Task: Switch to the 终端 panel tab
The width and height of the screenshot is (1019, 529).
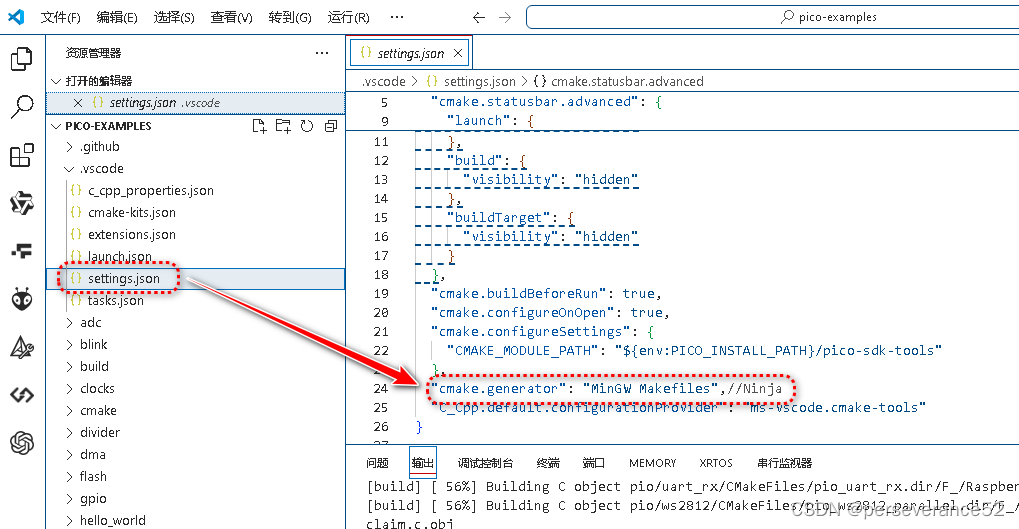Action: pyautogui.click(x=548, y=463)
